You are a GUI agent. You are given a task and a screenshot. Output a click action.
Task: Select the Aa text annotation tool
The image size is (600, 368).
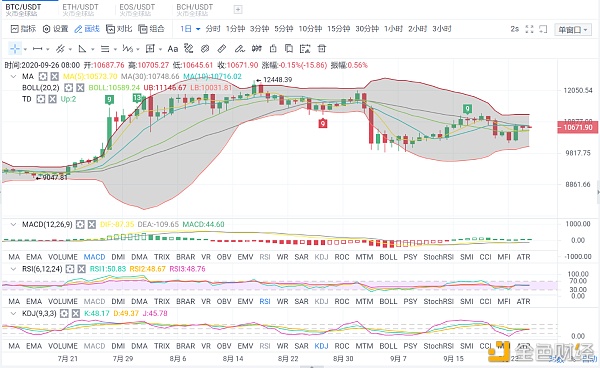coord(173,49)
